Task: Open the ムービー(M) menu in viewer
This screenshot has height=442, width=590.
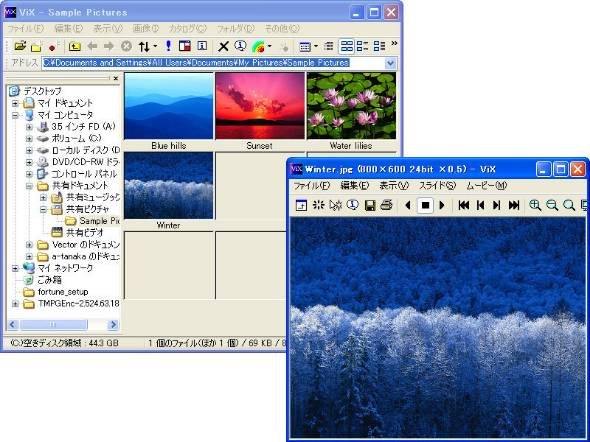Action: click(x=487, y=185)
